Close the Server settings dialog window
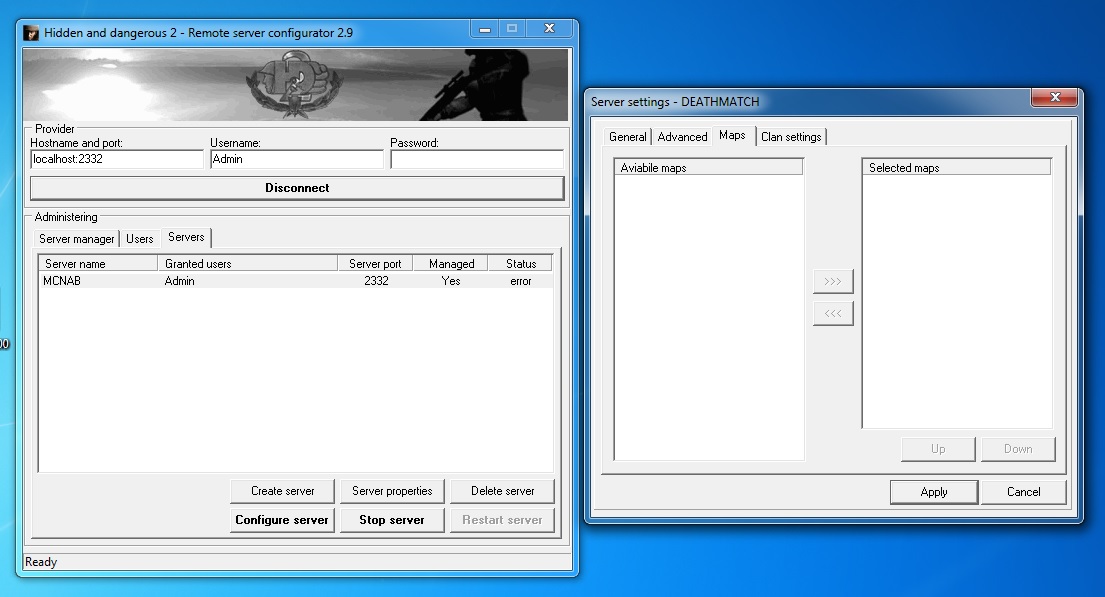The width and height of the screenshot is (1105, 597). 1054,98
